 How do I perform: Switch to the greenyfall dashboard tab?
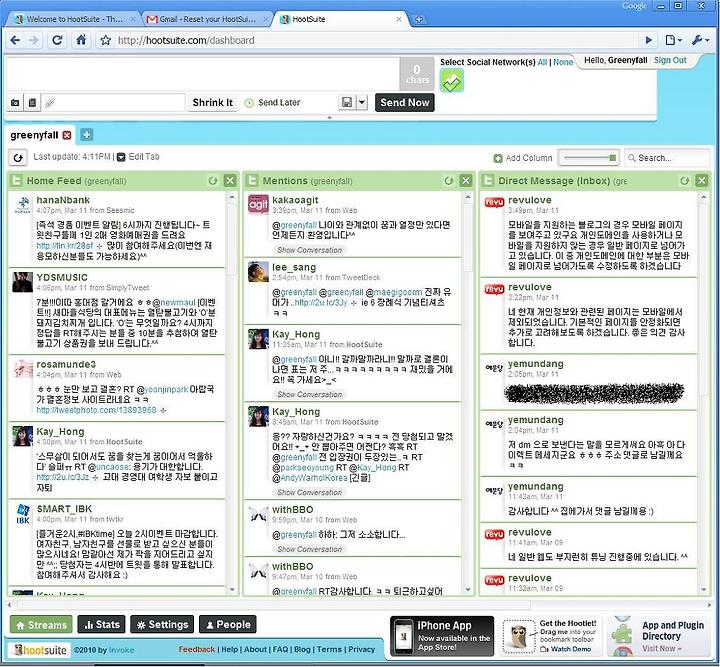(x=34, y=135)
